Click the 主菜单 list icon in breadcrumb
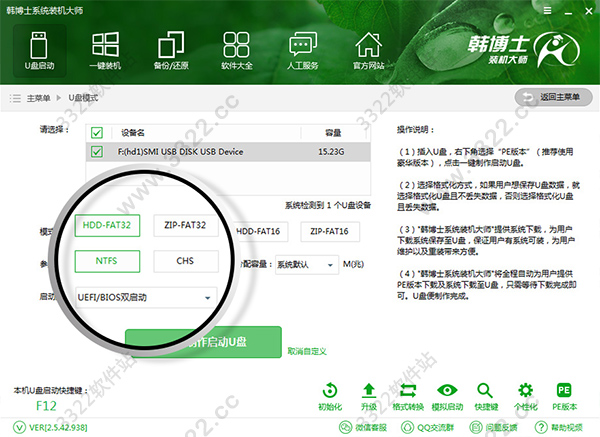Screen dimensions: 600x437 coord(15,98)
